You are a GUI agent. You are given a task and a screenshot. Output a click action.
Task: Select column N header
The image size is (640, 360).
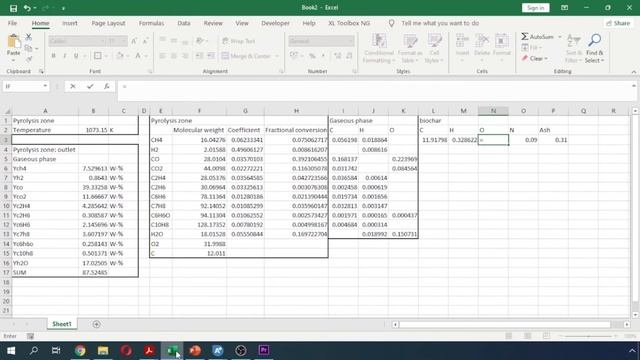pyautogui.click(x=493, y=111)
